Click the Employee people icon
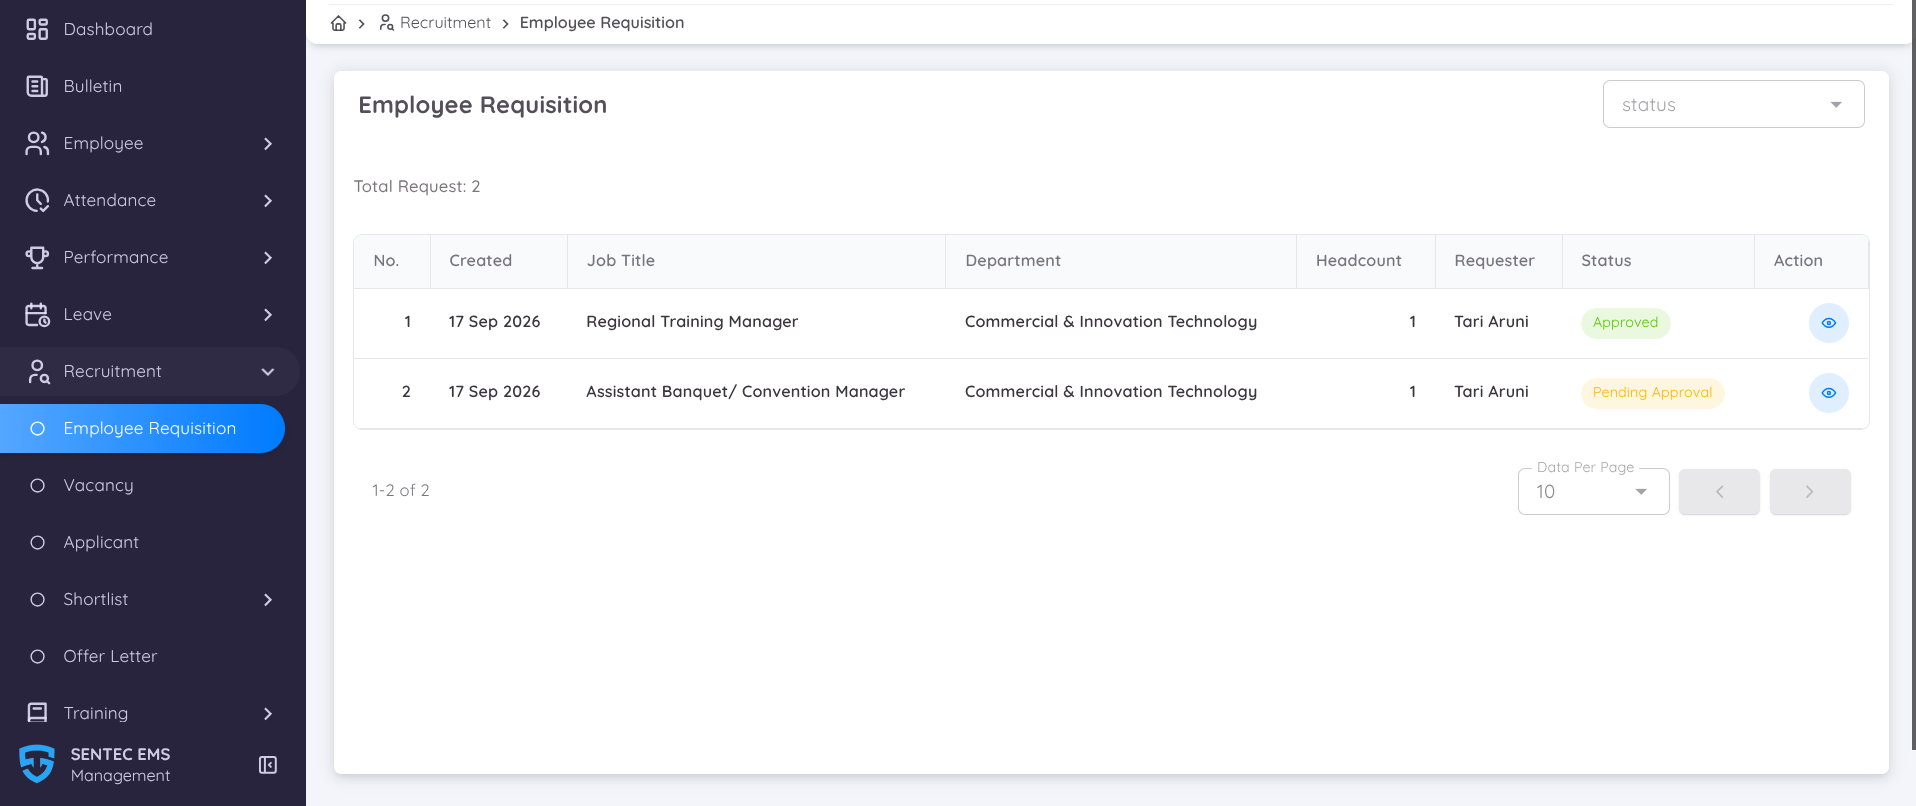The width and height of the screenshot is (1916, 806). (x=37, y=143)
